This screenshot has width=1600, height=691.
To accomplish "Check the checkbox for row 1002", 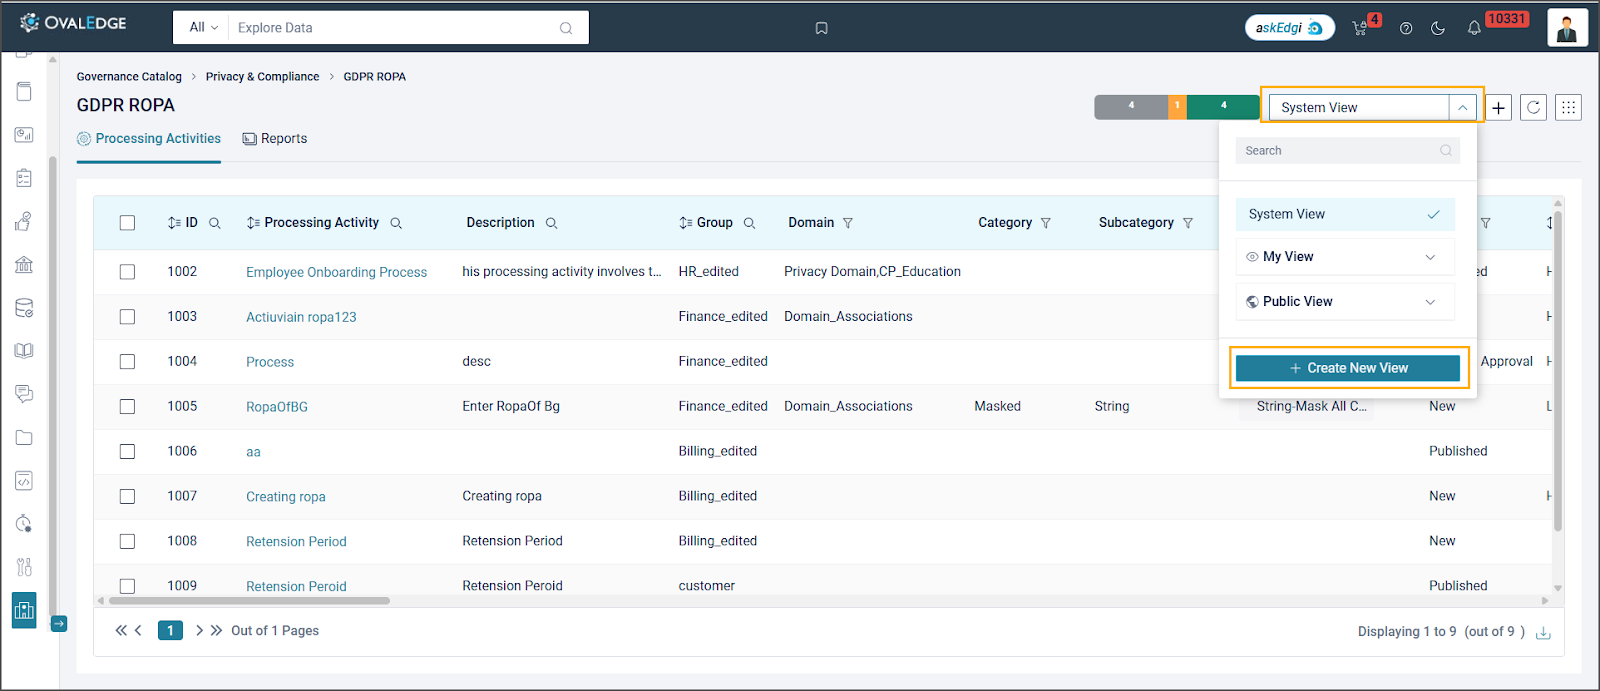I will (x=127, y=272).
